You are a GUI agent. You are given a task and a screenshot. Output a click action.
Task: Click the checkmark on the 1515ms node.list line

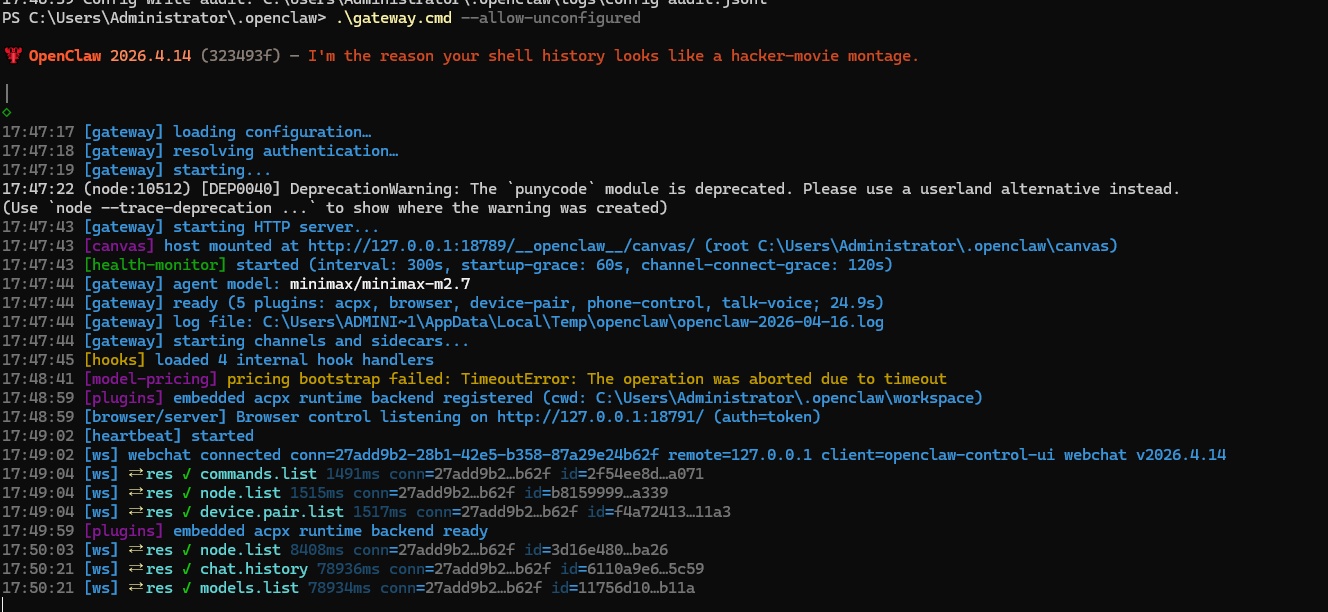tap(186, 493)
